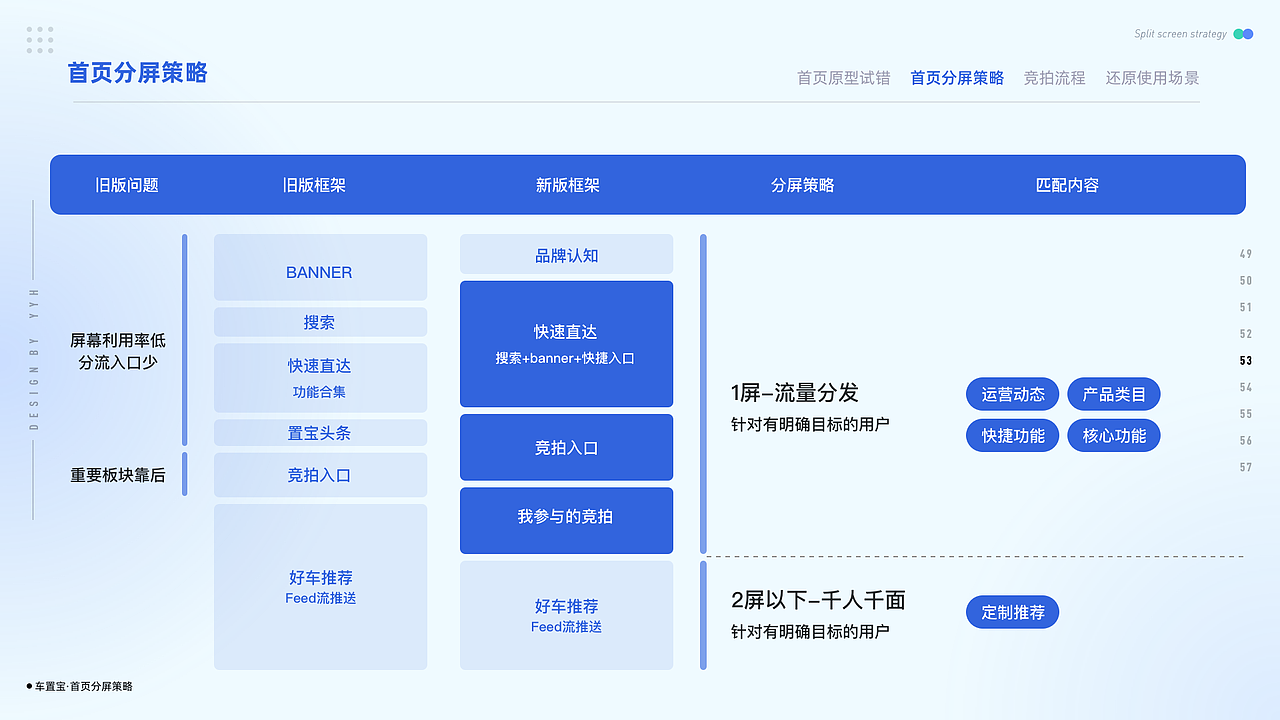Switch to the 首页原型试错 tab
The height and width of the screenshot is (720, 1280).
point(843,78)
